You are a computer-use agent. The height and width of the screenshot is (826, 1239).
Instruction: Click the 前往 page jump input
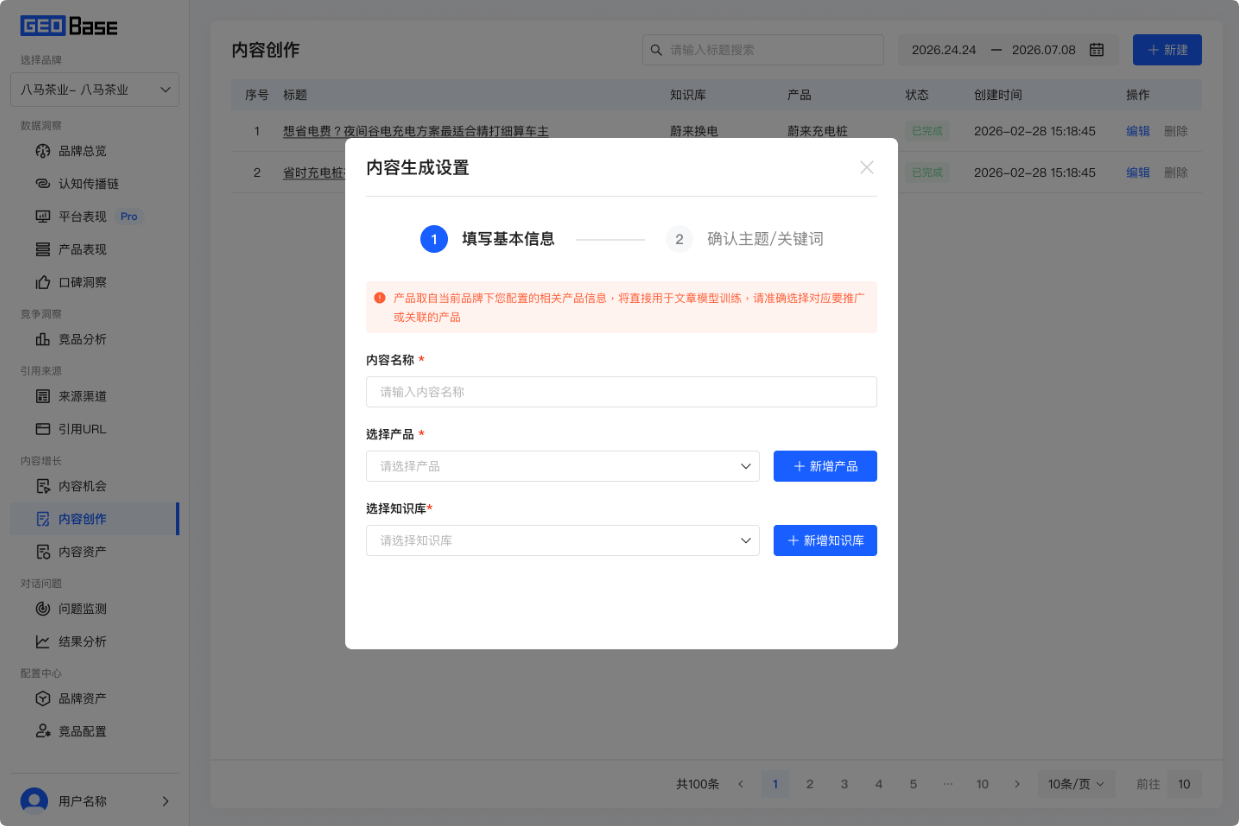click(x=1184, y=784)
